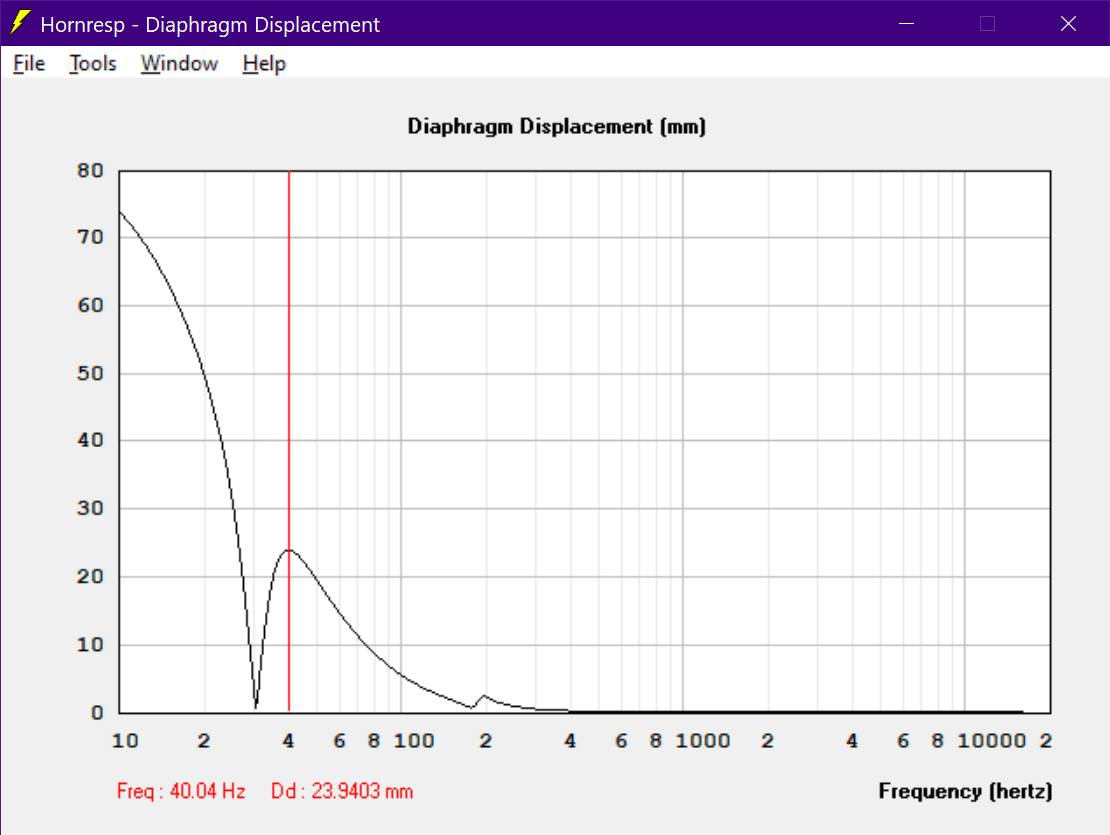Open the Tools menu

93,64
